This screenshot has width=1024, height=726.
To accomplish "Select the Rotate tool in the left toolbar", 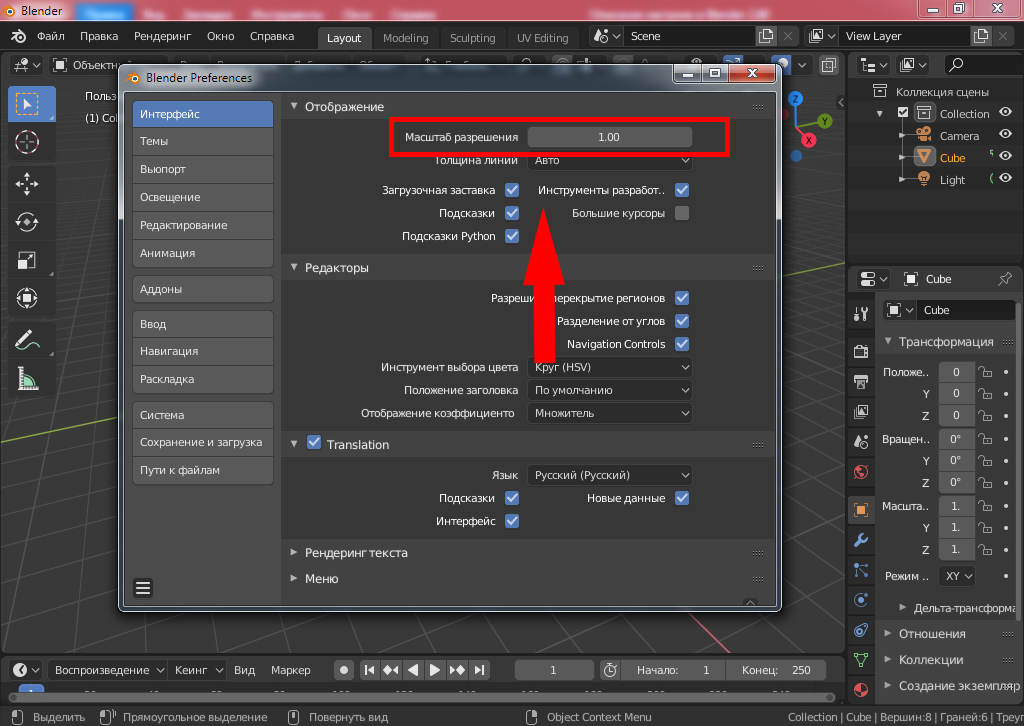I will 27,222.
